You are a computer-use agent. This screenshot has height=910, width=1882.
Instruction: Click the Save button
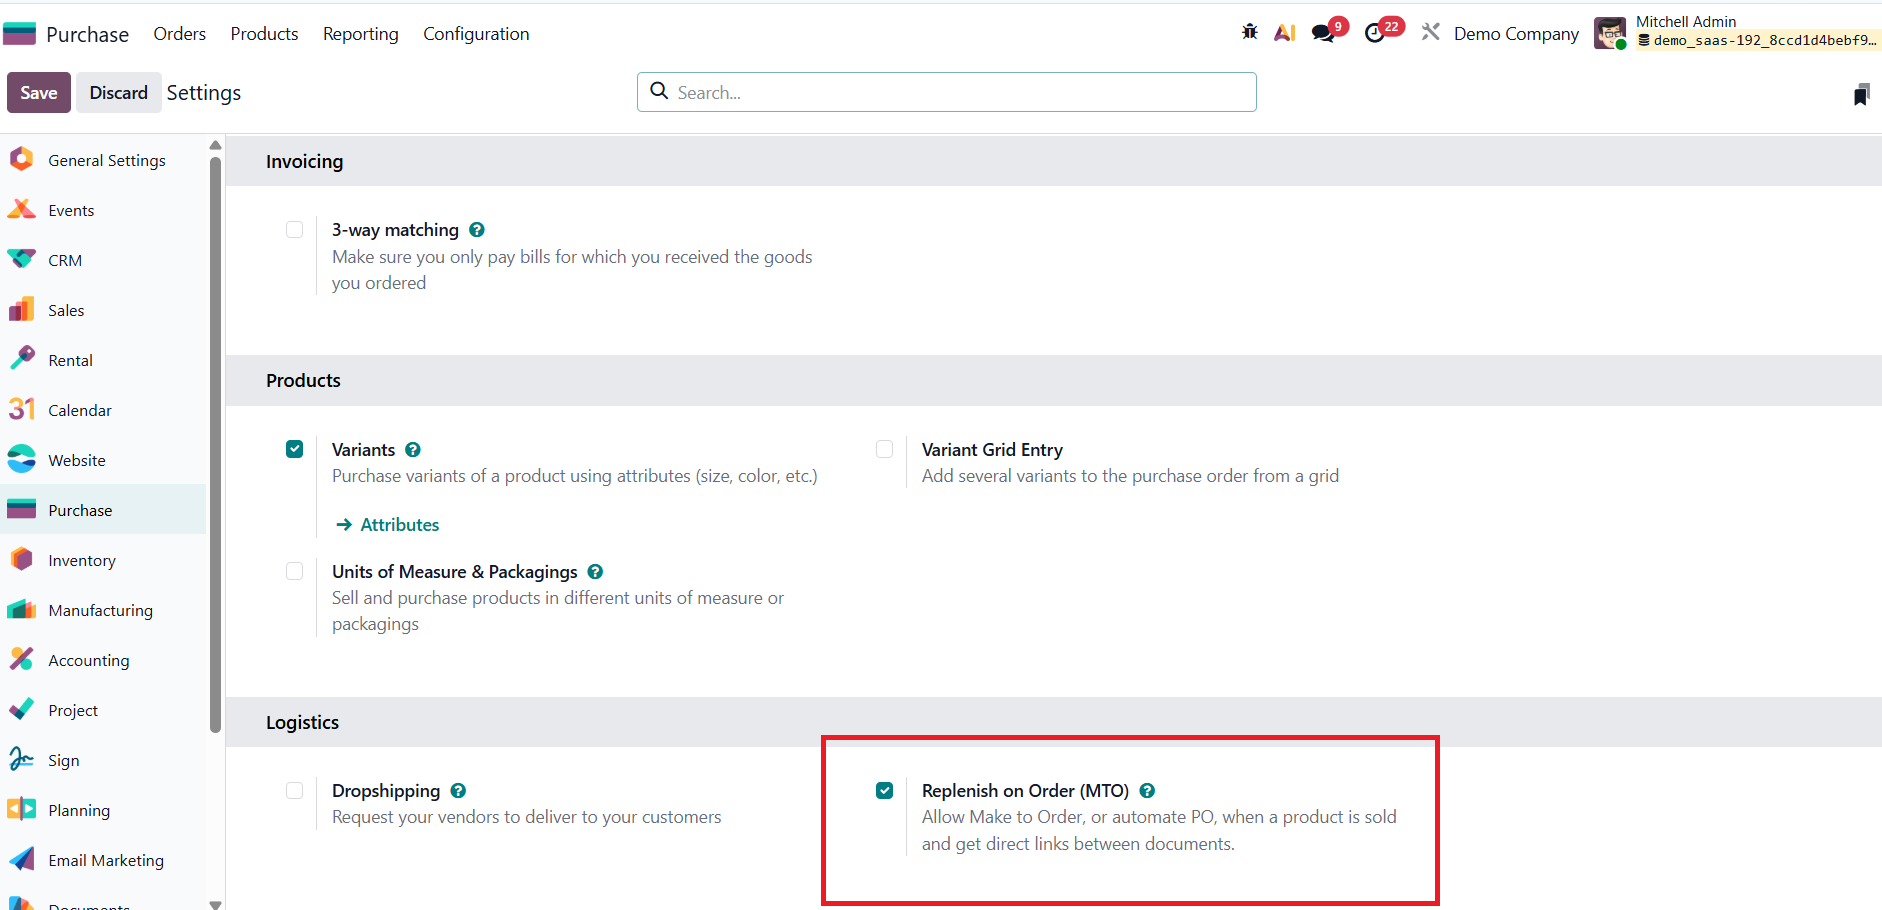39,93
